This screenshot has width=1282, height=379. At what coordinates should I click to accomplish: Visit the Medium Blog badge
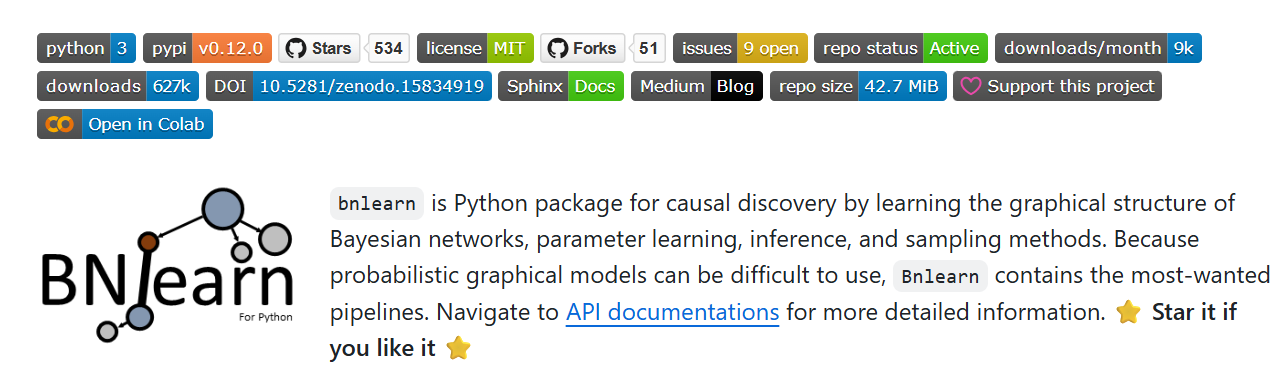(x=697, y=86)
